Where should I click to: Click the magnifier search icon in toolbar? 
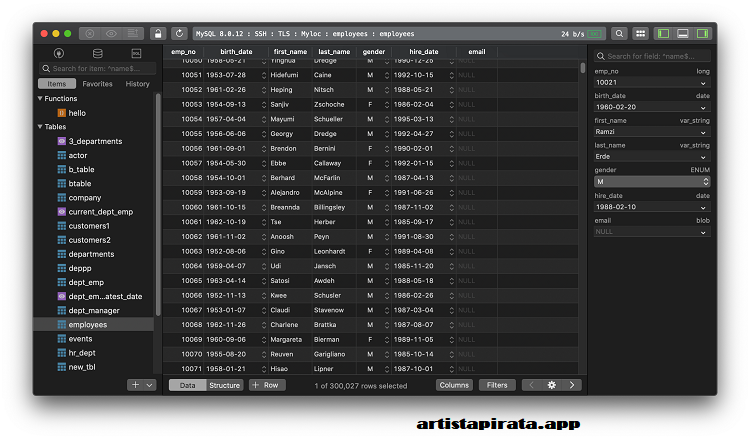point(619,33)
